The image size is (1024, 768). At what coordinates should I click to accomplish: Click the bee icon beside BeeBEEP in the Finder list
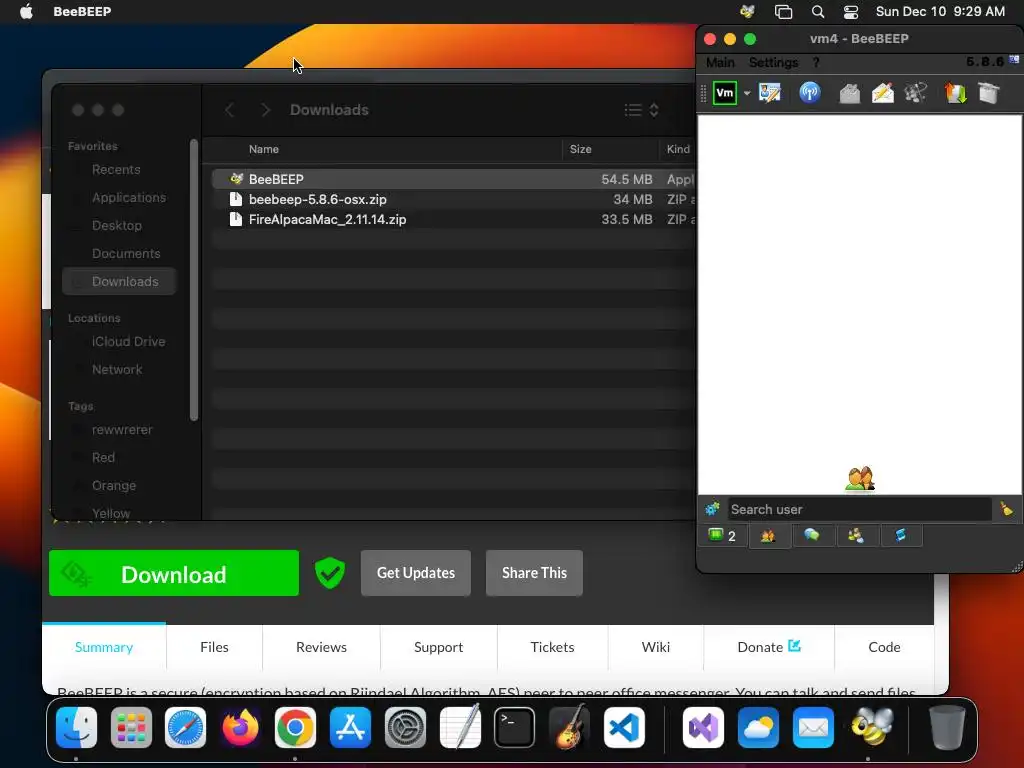coord(236,178)
